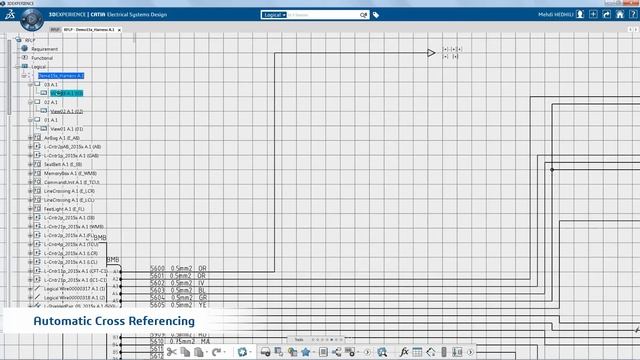Image resolution: width=640 pixels, height=360 pixels.
Task: Click wire label 5603 0.5mm2 BL
Action: [178, 290]
